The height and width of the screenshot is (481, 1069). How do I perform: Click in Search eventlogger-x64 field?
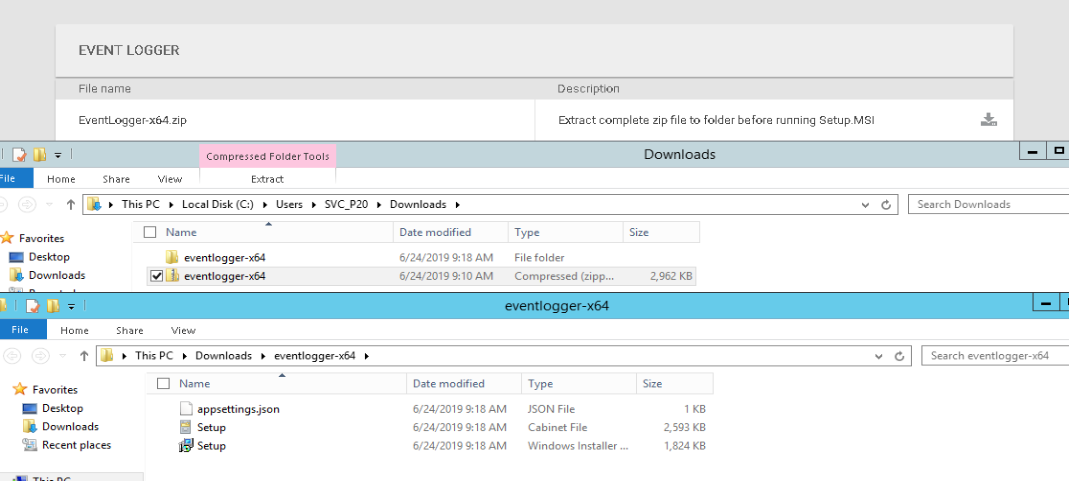pyautogui.click(x=995, y=356)
